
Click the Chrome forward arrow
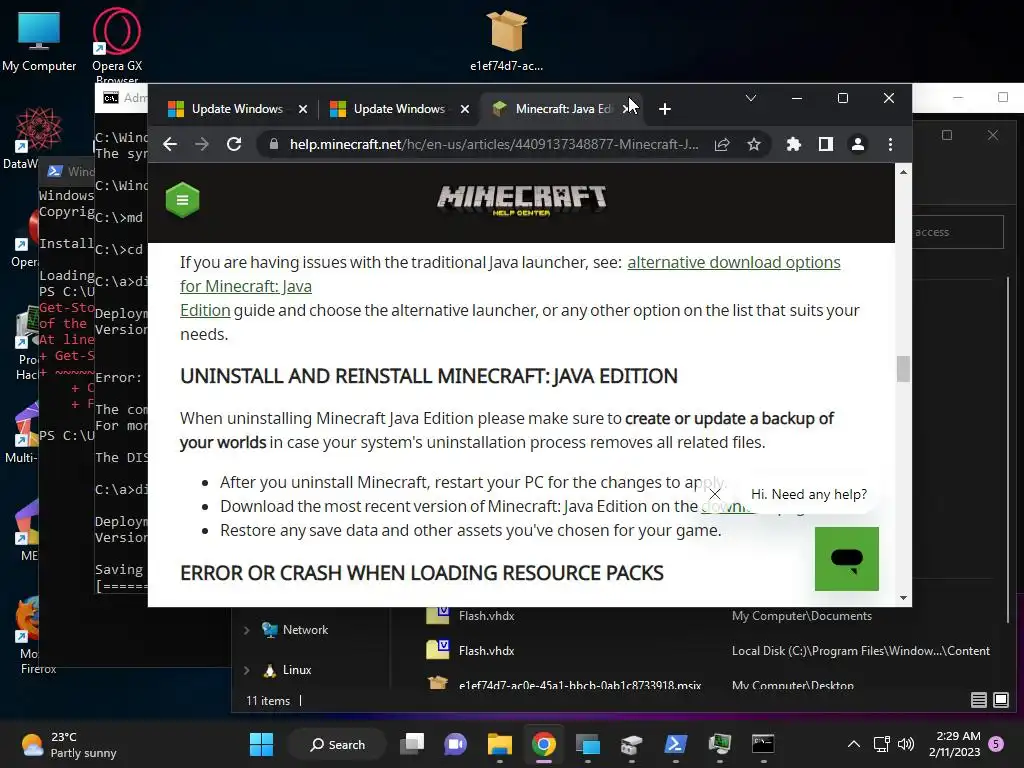click(x=202, y=144)
